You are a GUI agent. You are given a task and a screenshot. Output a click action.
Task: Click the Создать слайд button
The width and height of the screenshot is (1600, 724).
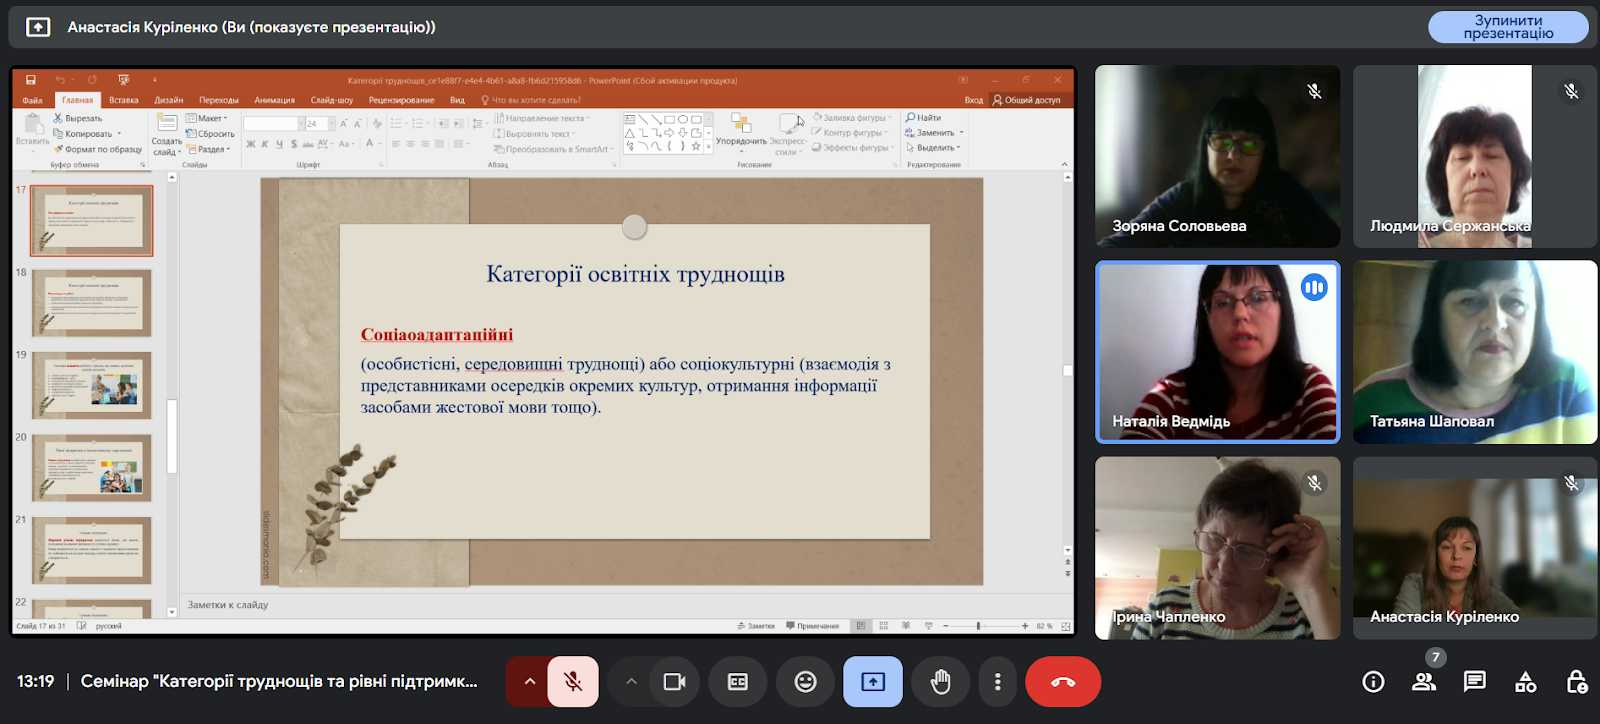coord(167,135)
